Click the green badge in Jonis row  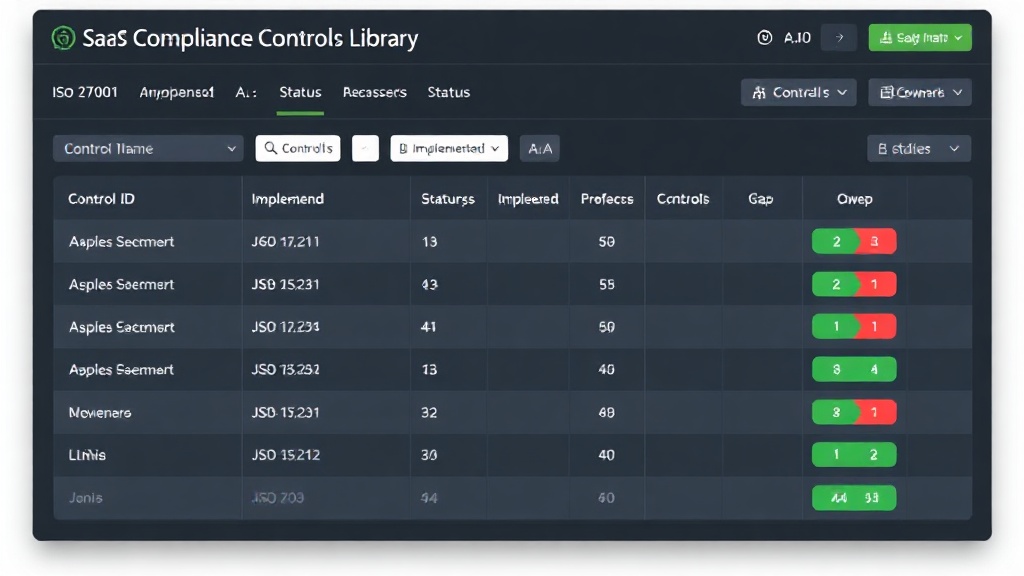point(854,498)
